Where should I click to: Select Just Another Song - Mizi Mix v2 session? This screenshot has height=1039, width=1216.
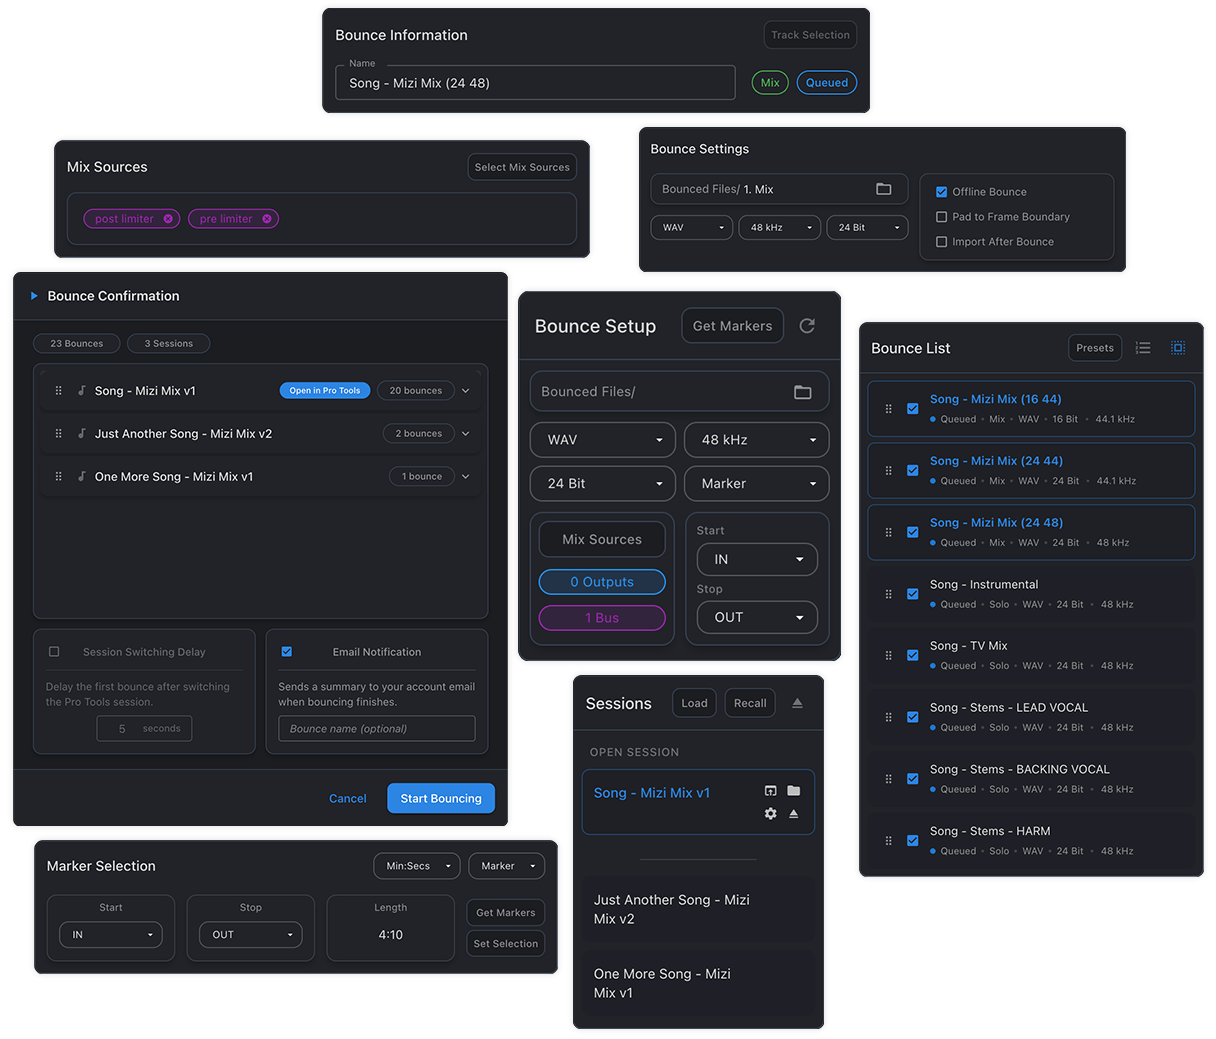[698, 910]
